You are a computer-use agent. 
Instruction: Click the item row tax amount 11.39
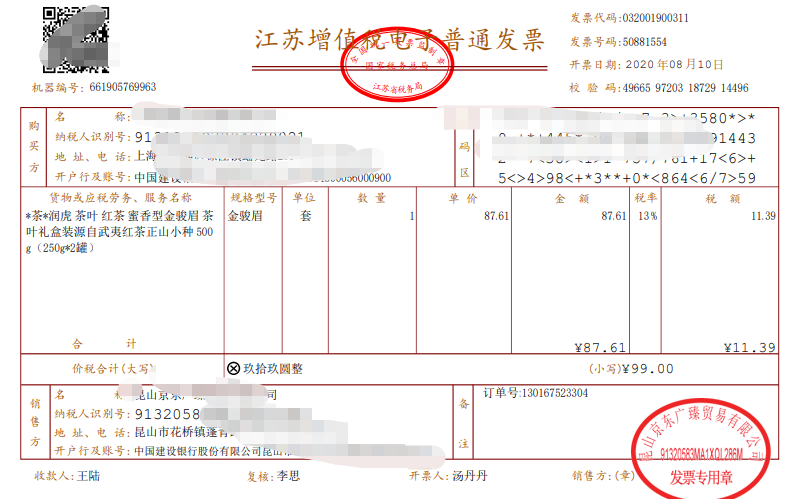(x=763, y=216)
